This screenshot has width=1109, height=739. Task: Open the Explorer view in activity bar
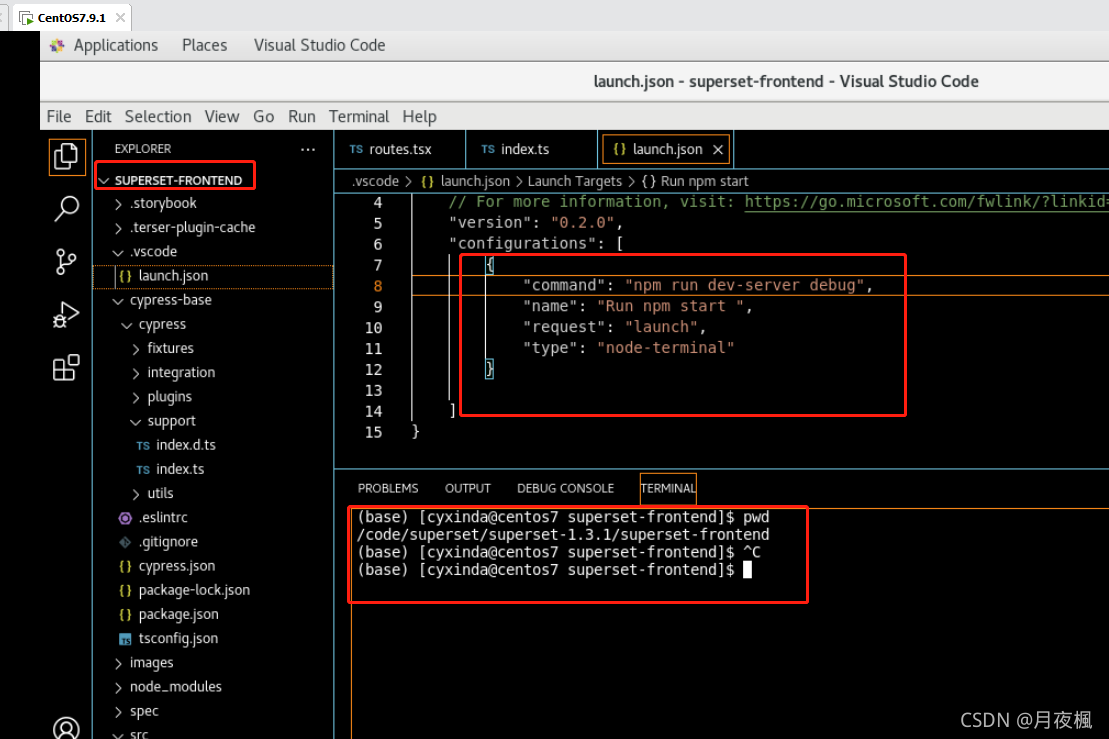[66, 156]
